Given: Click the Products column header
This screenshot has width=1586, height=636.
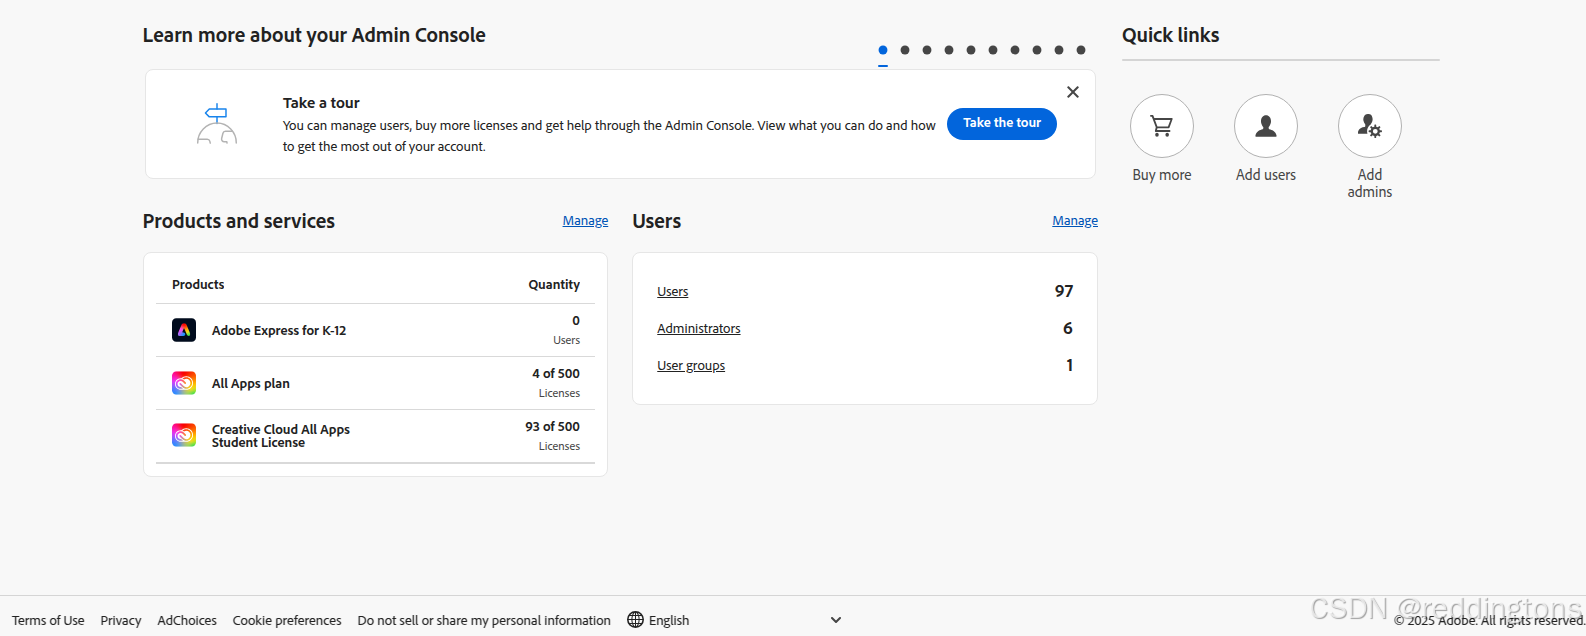Looking at the screenshot, I should pyautogui.click(x=198, y=285).
